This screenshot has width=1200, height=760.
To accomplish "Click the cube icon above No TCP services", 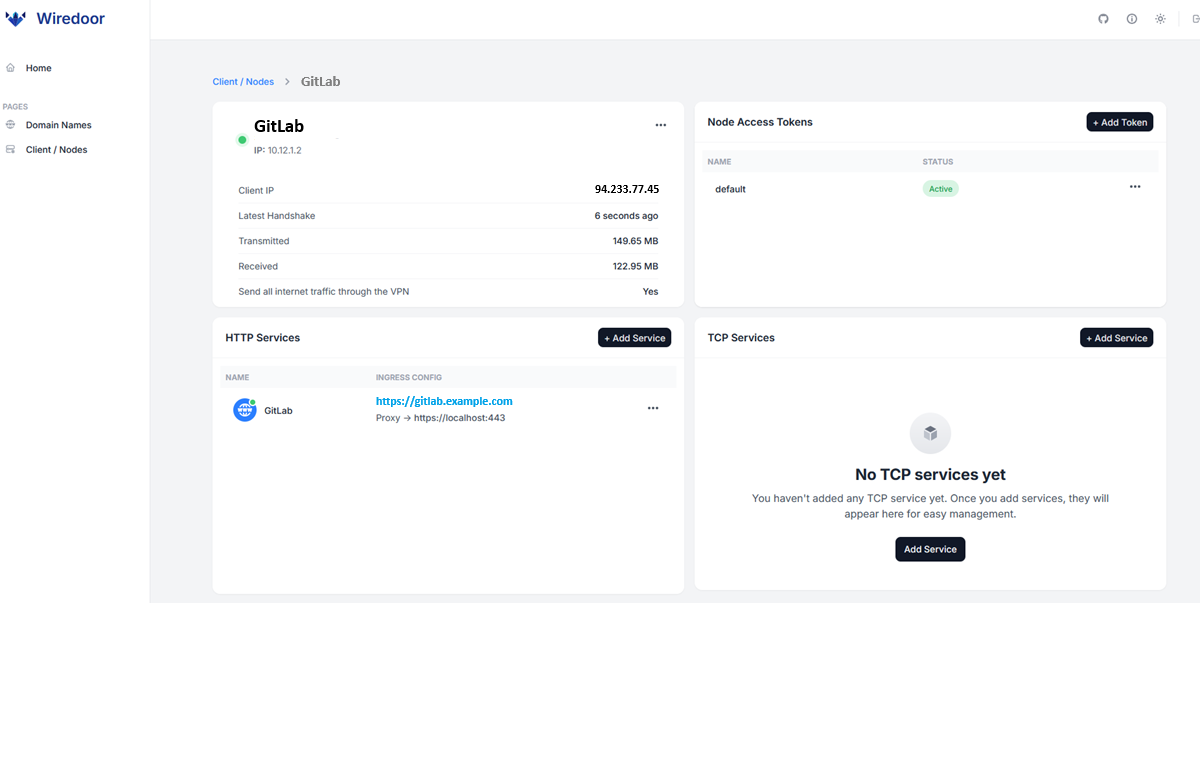I will [930, 434].
